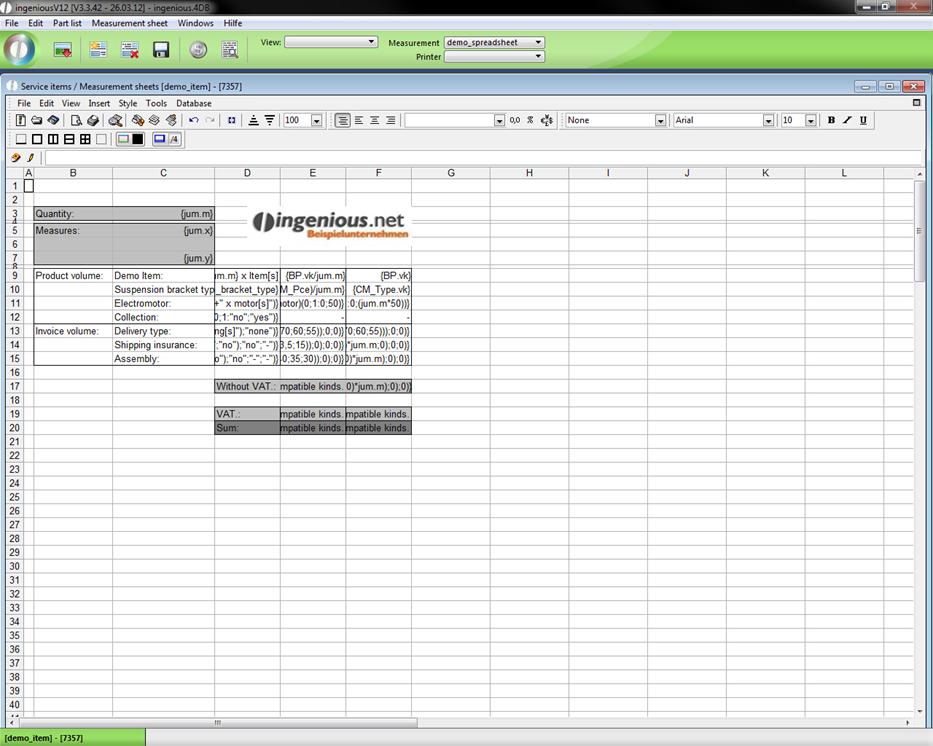Click the black color swatch
933x746 pixels.
[x=138, y=139]
